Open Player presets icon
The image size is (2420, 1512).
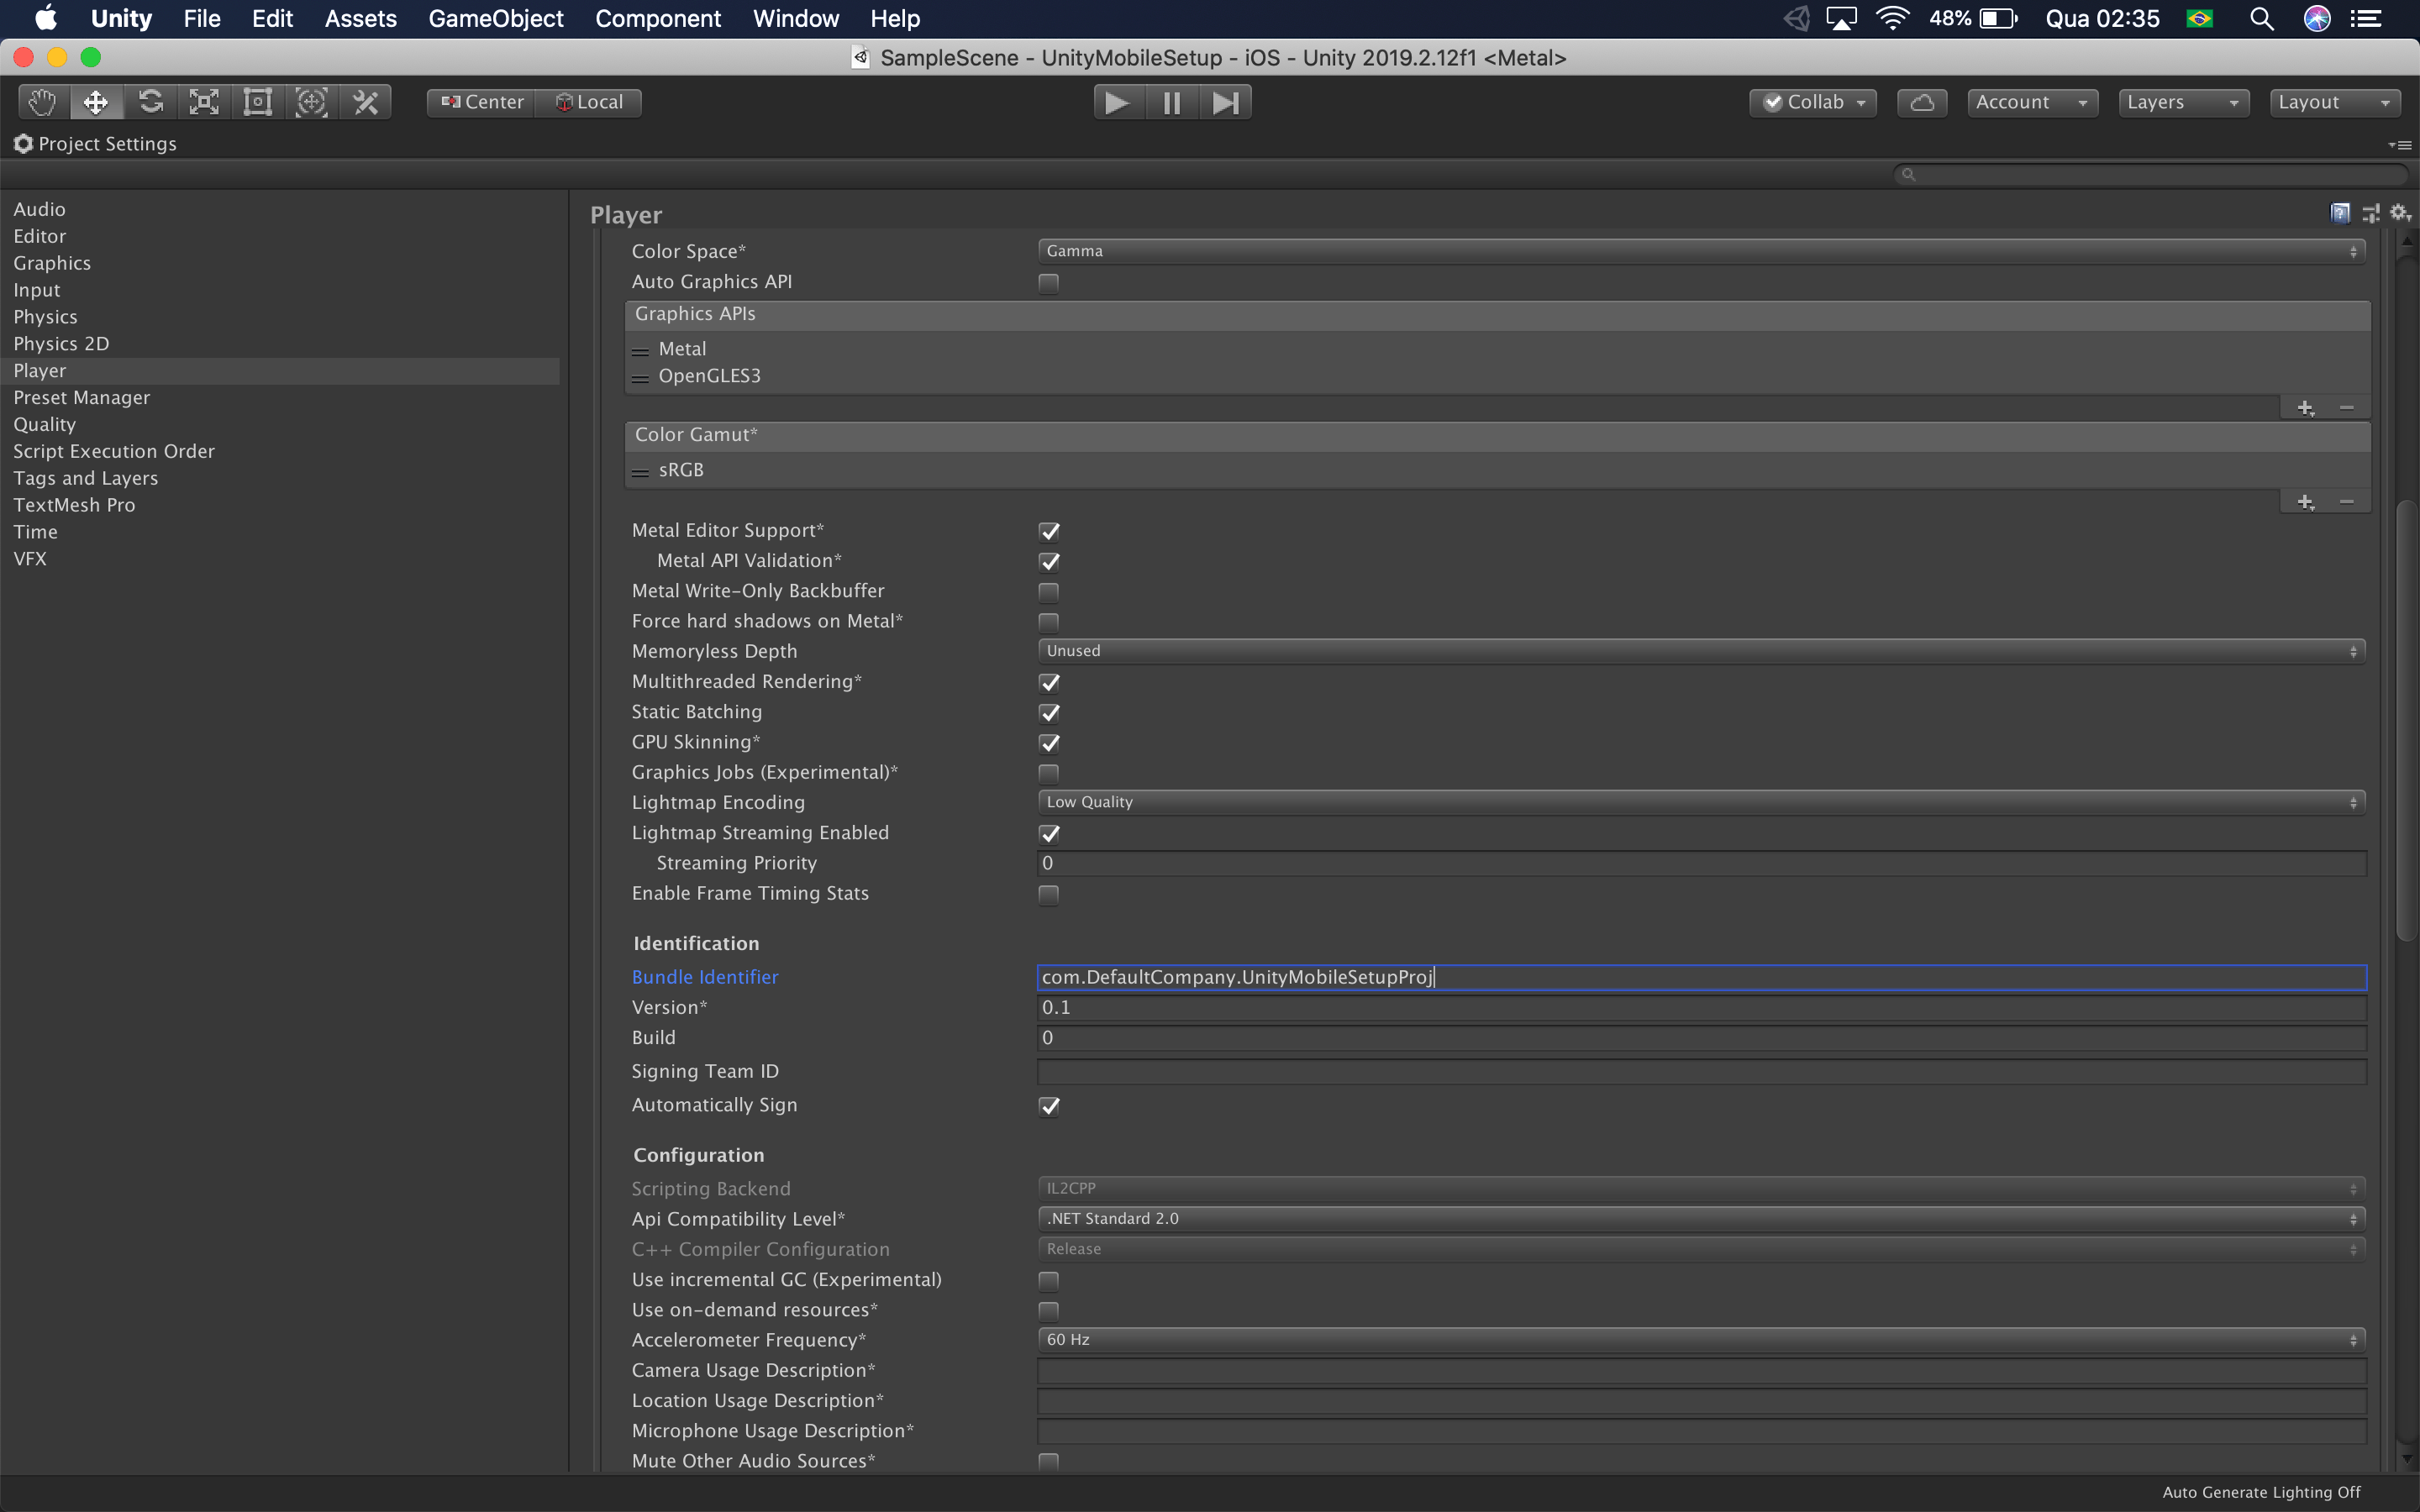(2371, 213)
